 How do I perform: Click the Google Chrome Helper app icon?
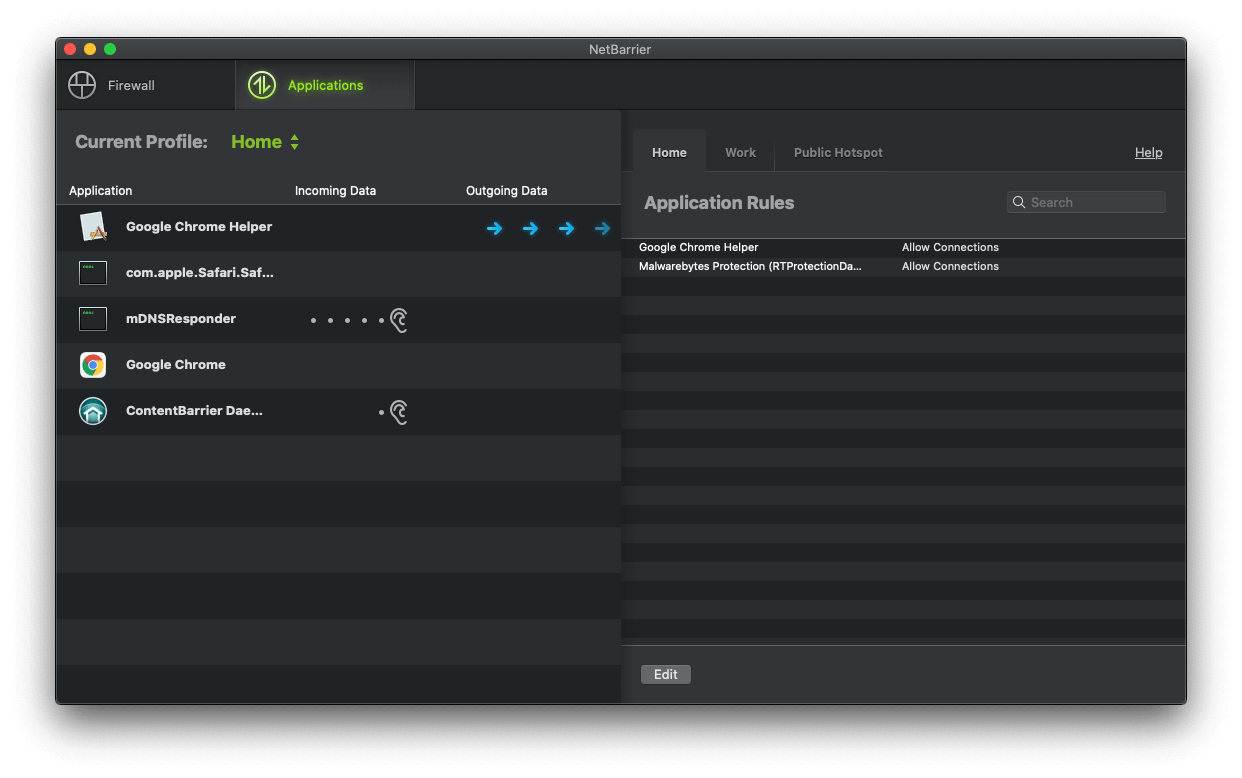click(x=93, y=227)
